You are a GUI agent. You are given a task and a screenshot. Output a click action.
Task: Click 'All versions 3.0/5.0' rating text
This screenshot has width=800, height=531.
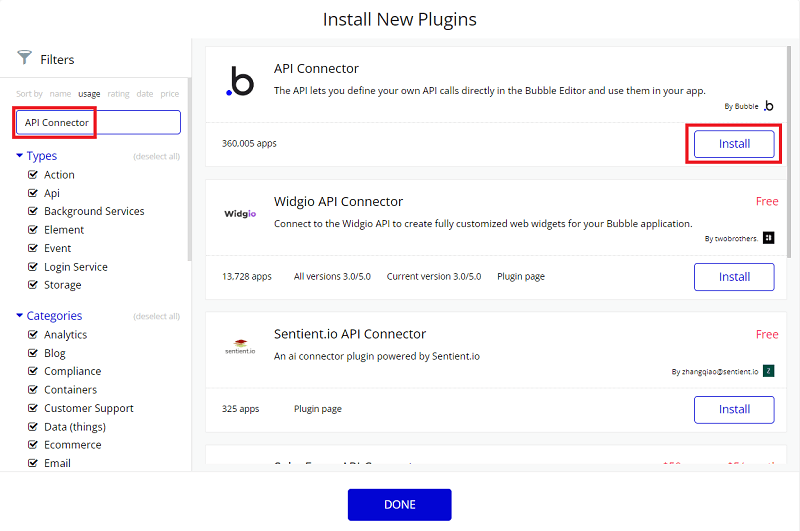click(x=332, y=276)
